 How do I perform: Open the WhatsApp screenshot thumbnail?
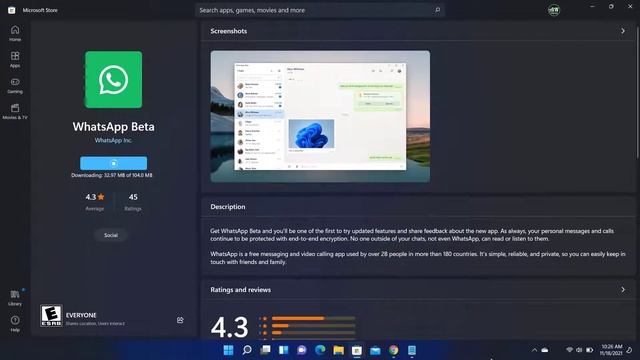(x=320, y=116)
